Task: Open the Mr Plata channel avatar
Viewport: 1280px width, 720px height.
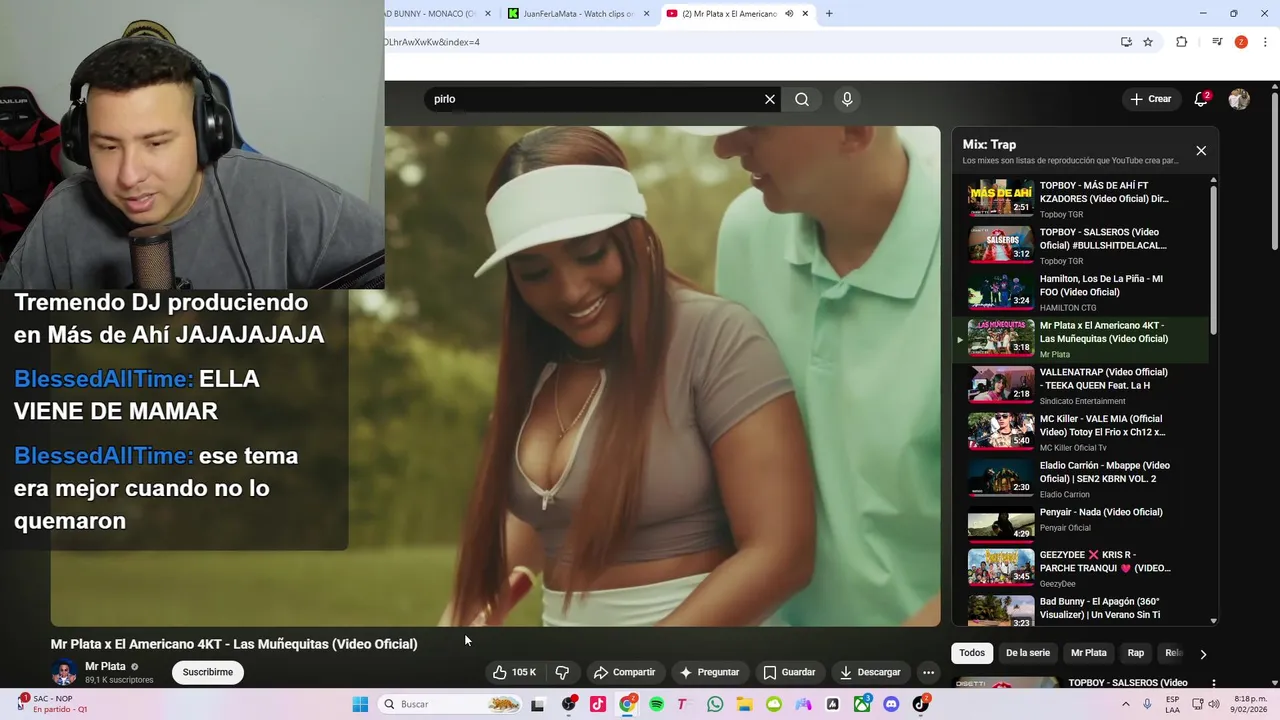Action: click(64, 672)
